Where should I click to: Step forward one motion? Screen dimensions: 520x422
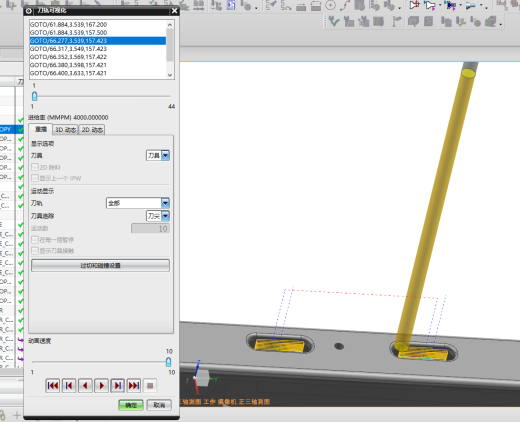[118, 386]
